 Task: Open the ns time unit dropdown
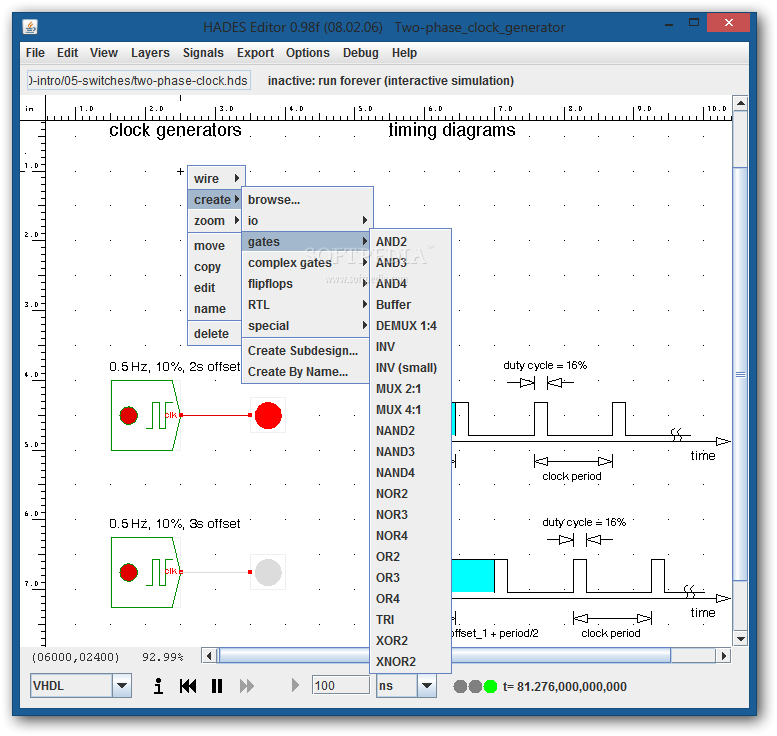tap(427, 686)
